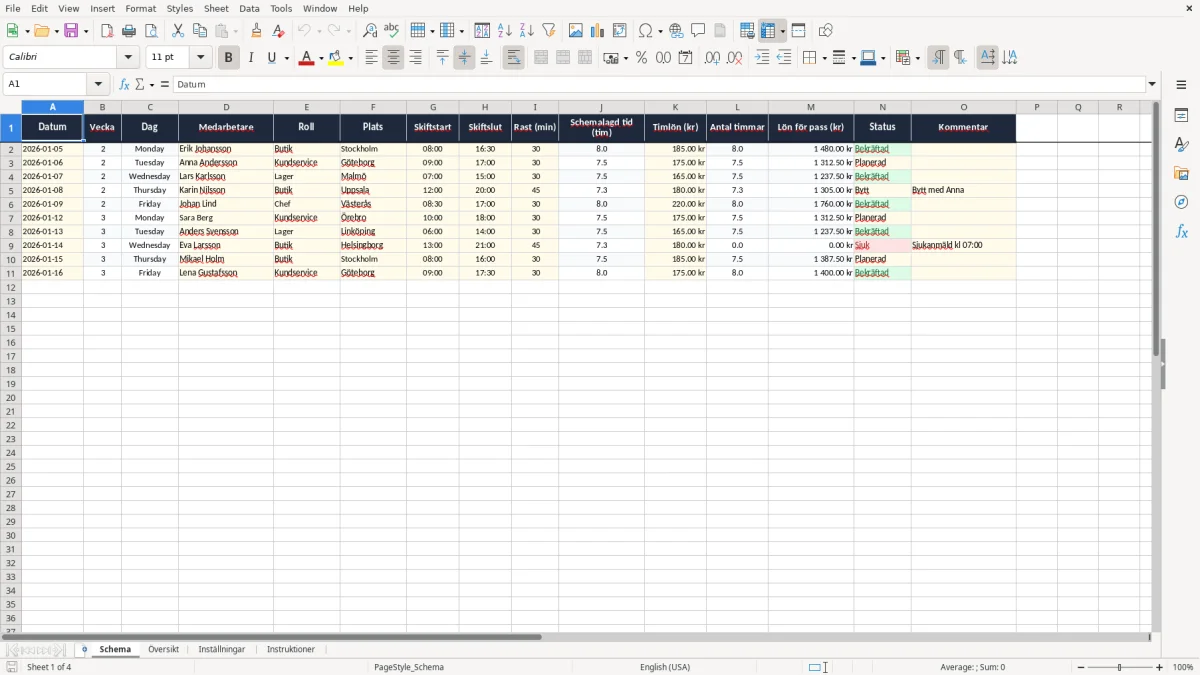Click the yellow highlight color swatch
1200x675 pixels.
335,58
